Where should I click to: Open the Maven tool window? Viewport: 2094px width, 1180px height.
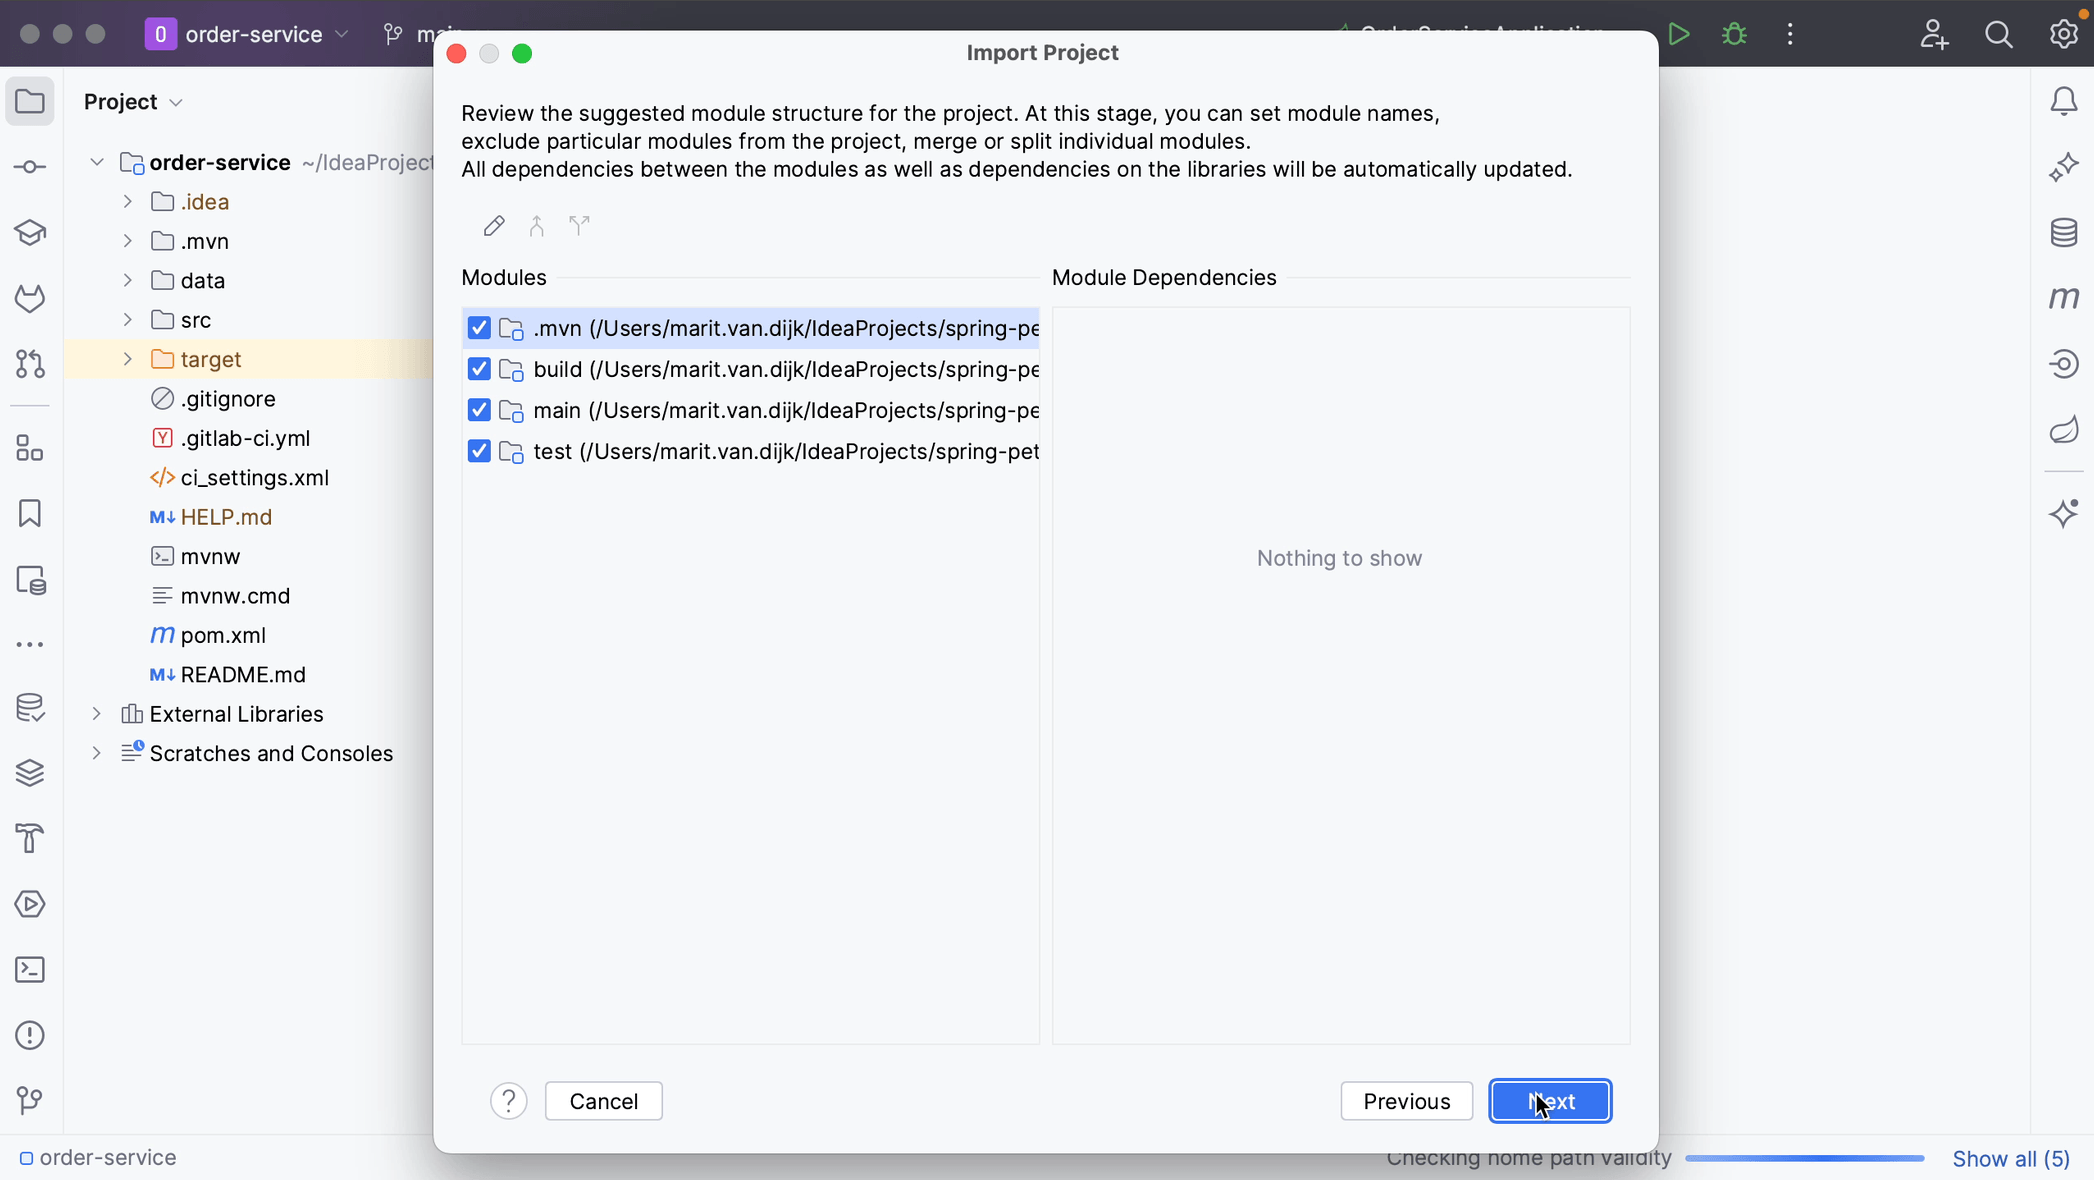2063,298
